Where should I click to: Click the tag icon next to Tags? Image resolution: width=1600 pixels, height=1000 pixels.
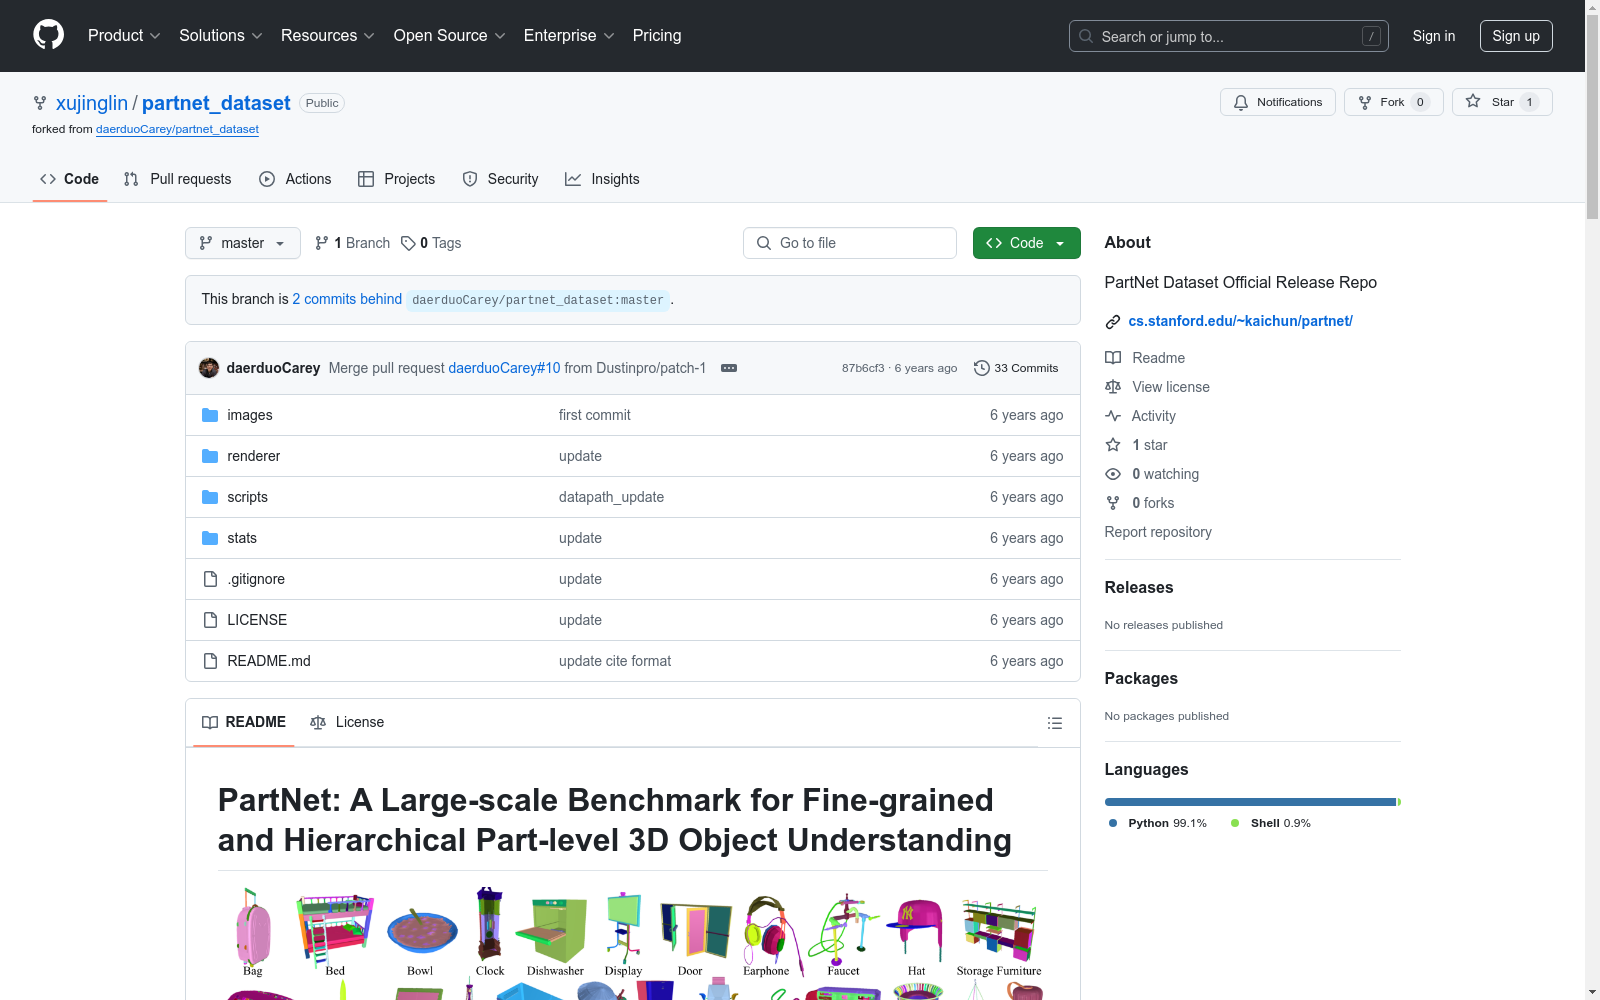[x=408, y=243]
